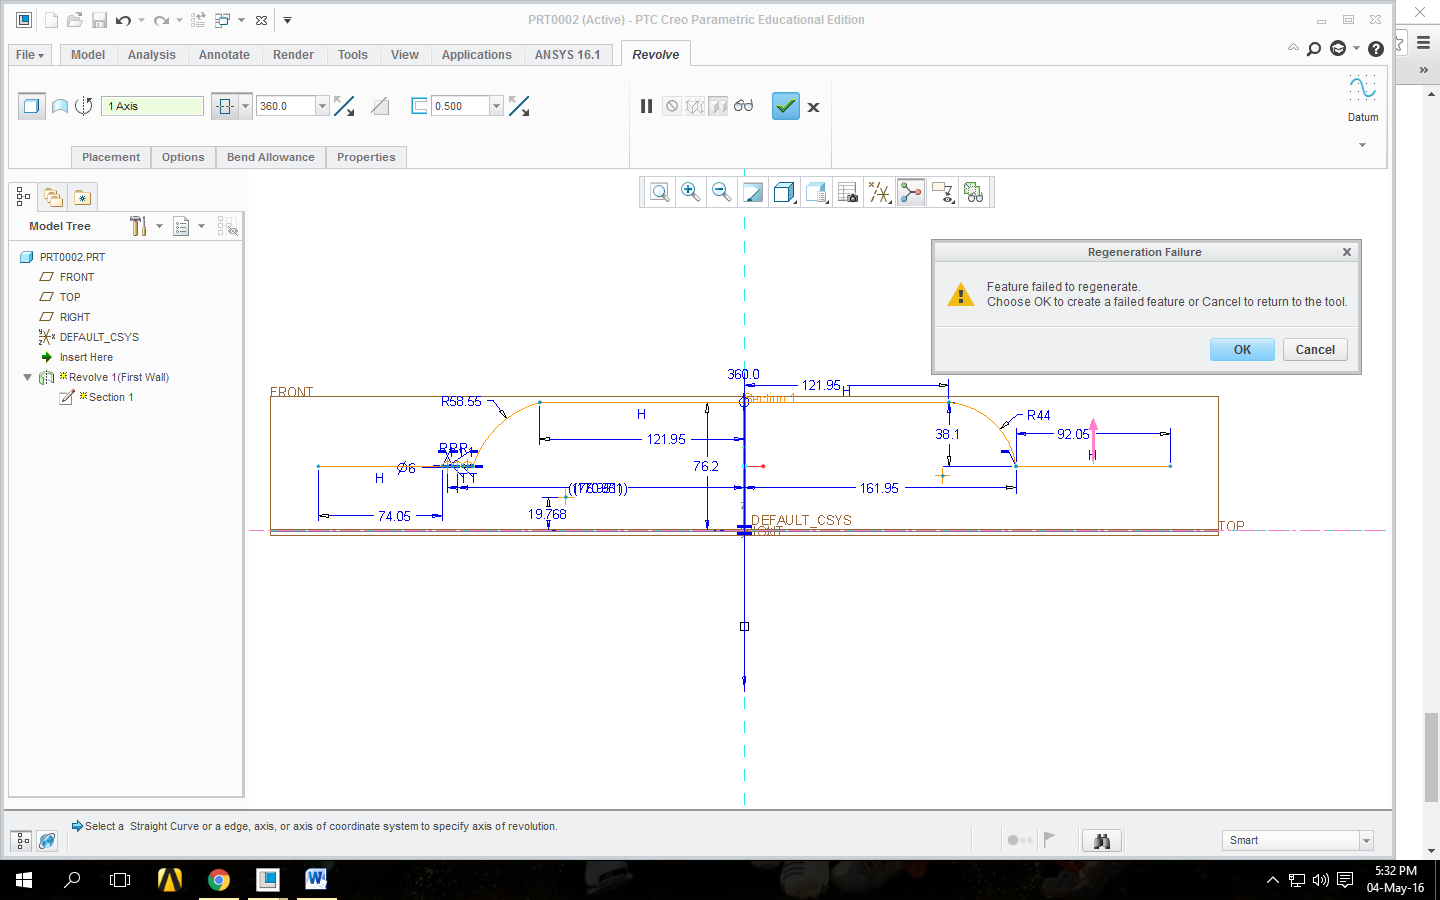Image resolution: width=1440 pixels, height=900 pixels.
Task: Flip the revolve angle direction
Action: [344, 106]
